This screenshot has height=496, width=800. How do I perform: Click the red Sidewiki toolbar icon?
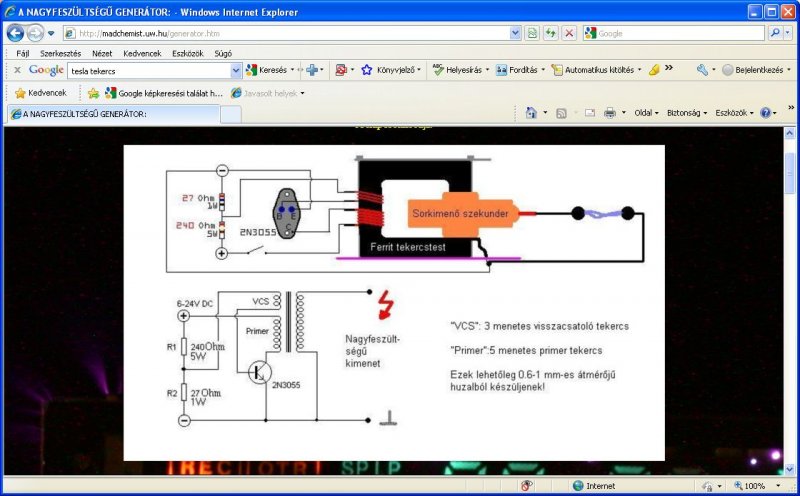341,70
